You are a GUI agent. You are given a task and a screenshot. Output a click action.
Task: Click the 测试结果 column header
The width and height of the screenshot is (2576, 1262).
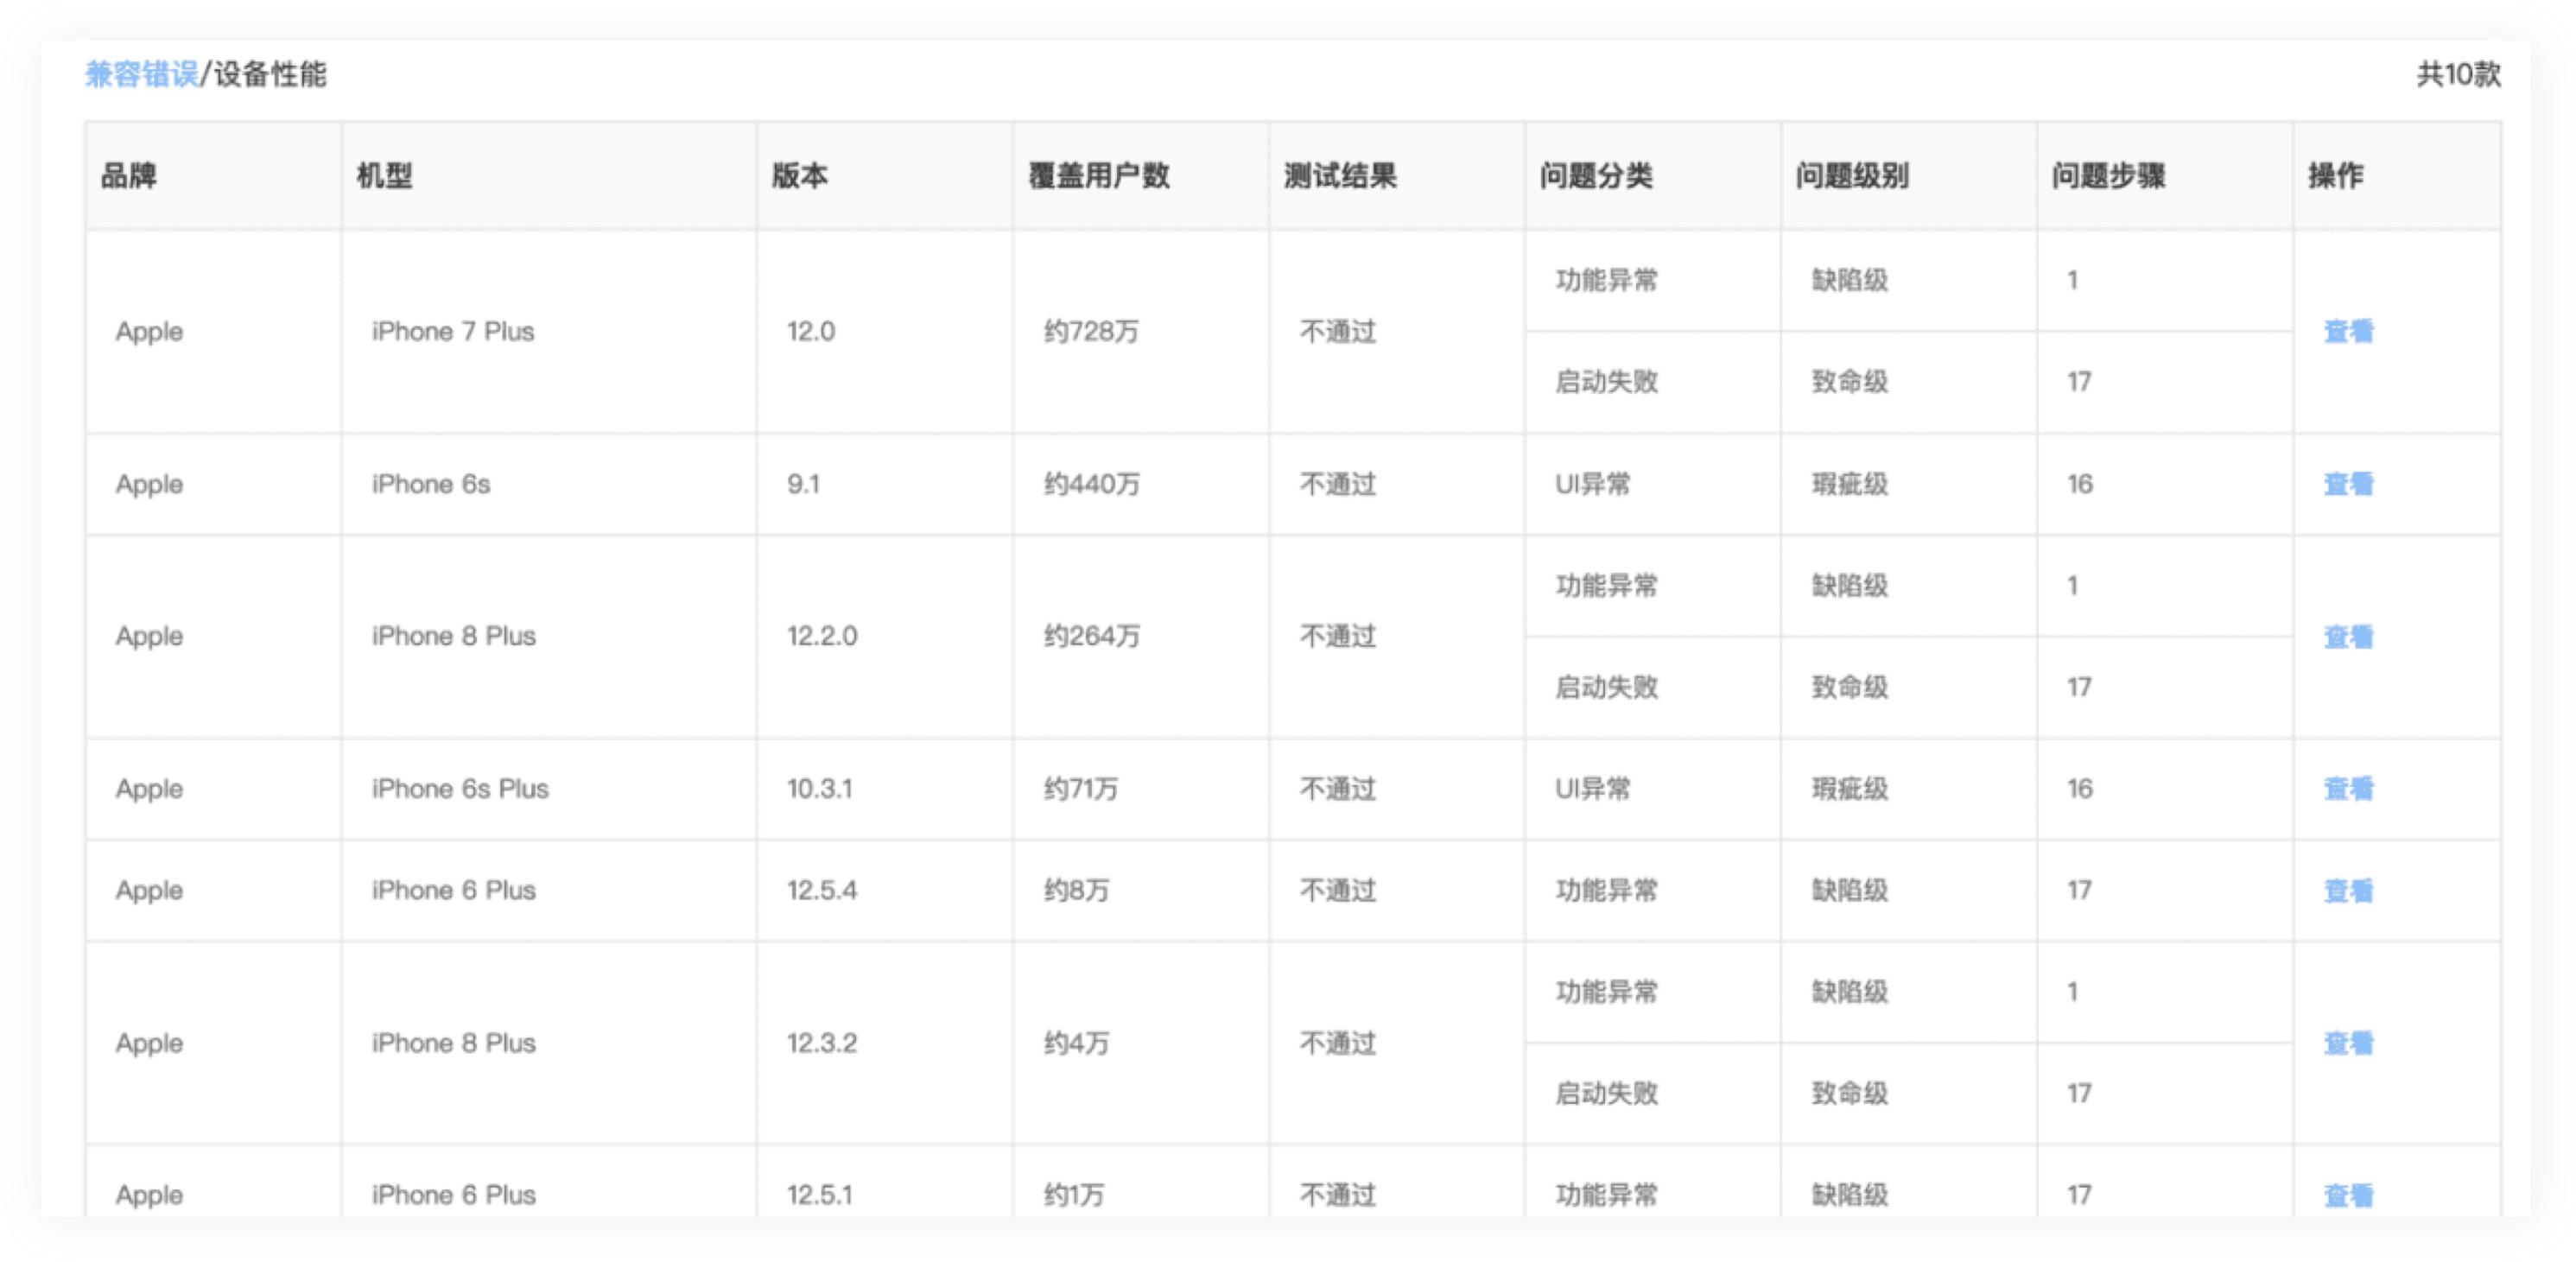click(x=1340, y=176)
